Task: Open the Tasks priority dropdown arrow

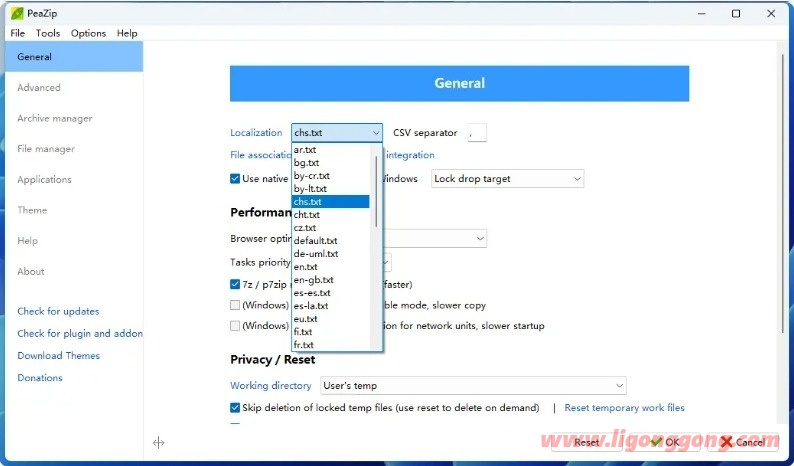Action: [x=386, y=262]
